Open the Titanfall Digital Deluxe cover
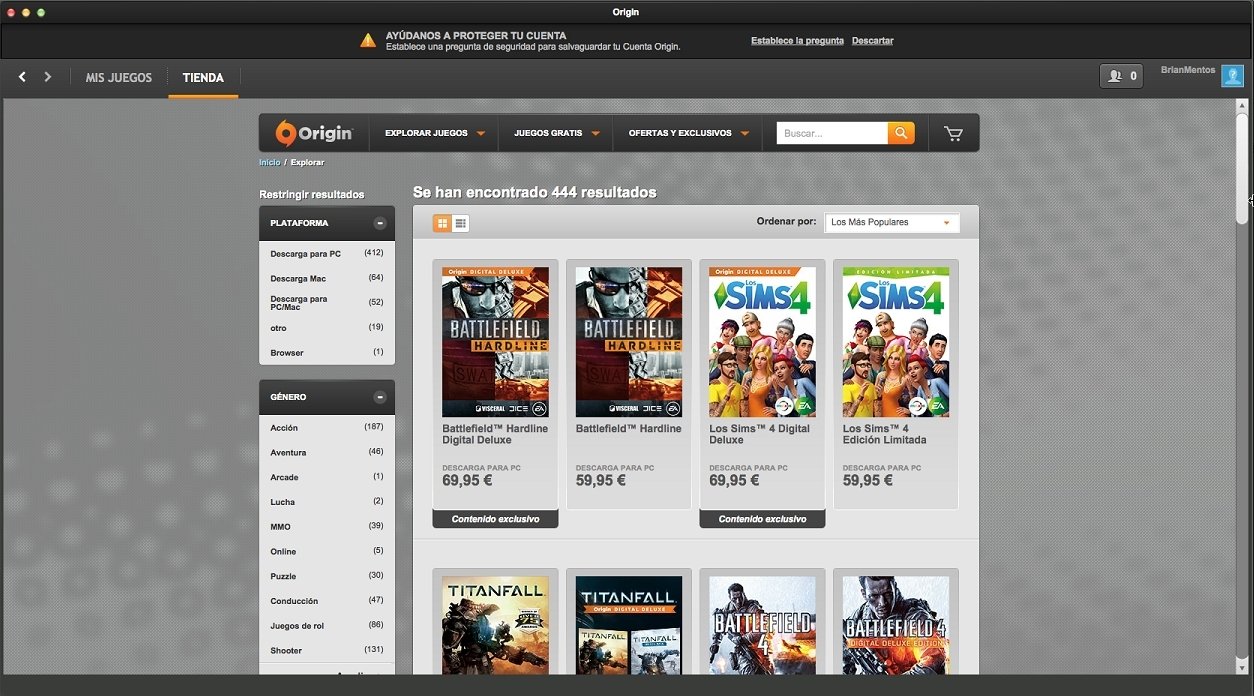This screenshot has height=696, width=1254. coord(629,625)
